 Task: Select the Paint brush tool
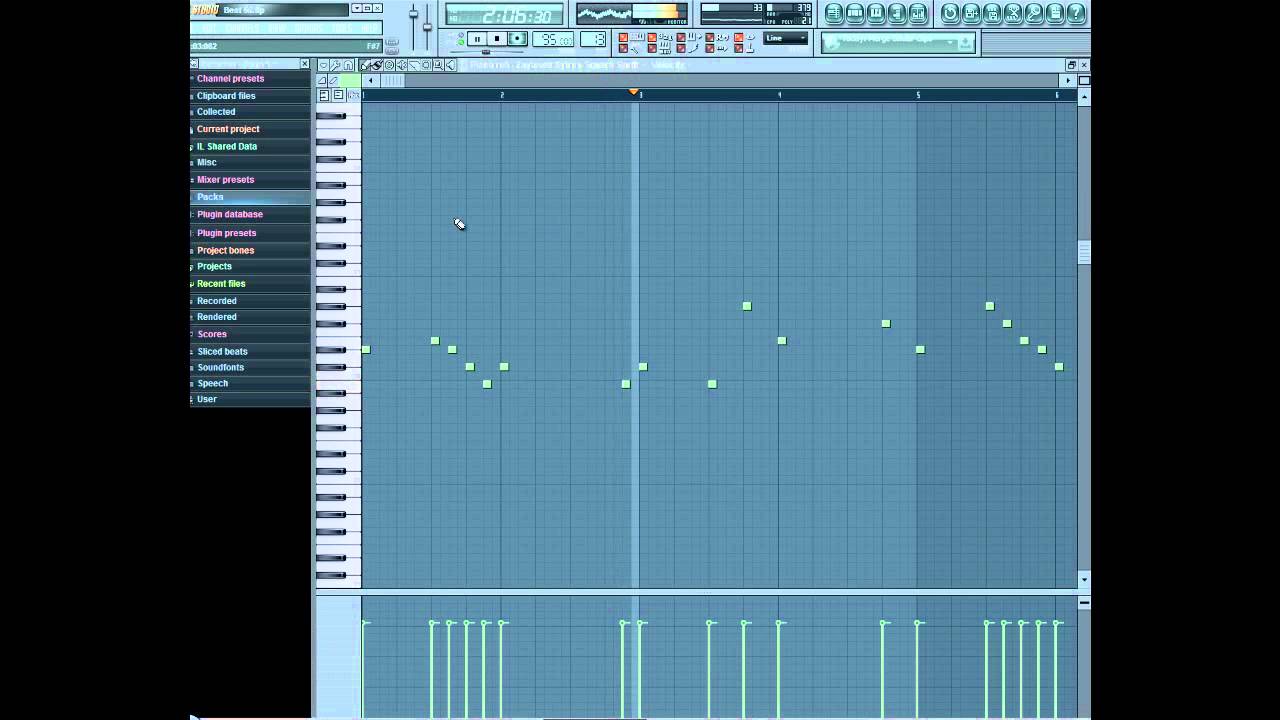coord(377,65)
